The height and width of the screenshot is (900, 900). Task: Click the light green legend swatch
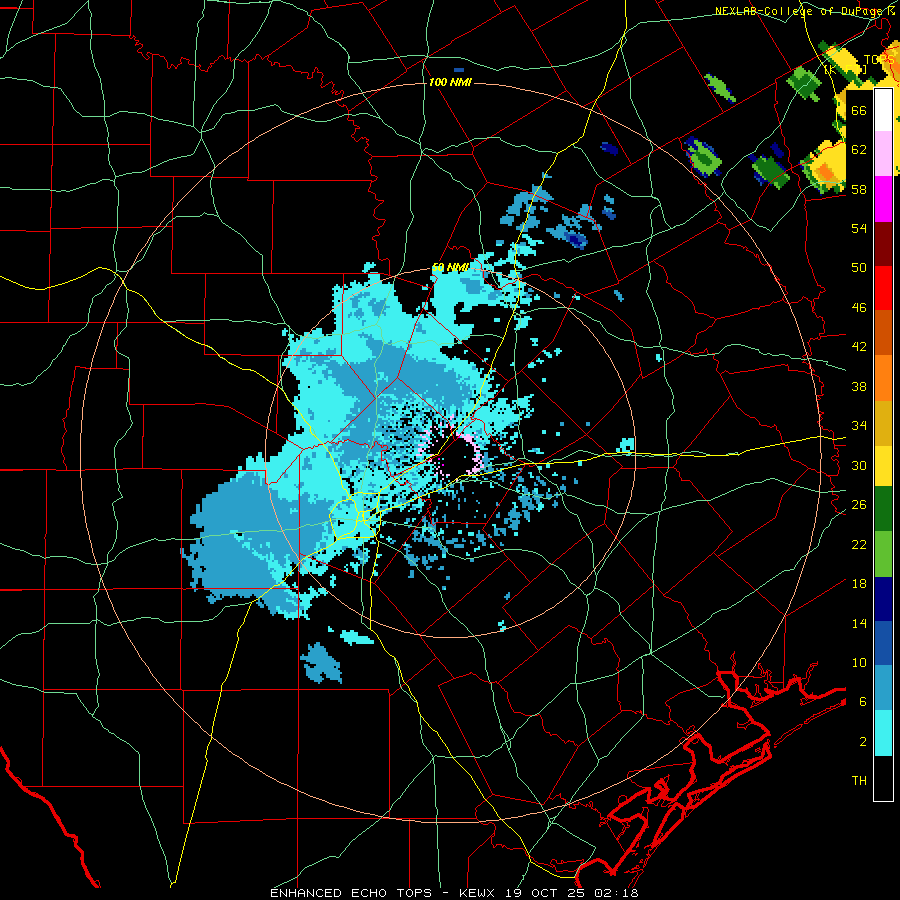pos(883,554)
